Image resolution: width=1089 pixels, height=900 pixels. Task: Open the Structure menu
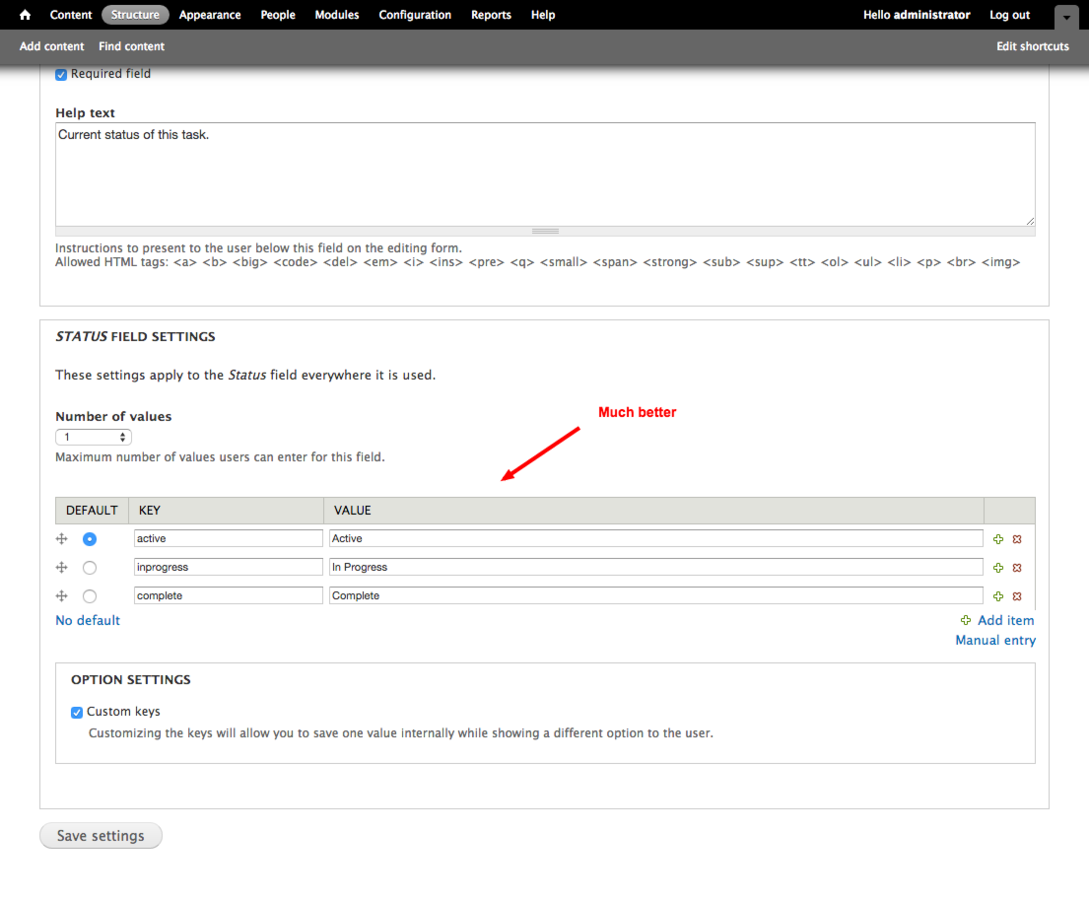coord(135,15)
